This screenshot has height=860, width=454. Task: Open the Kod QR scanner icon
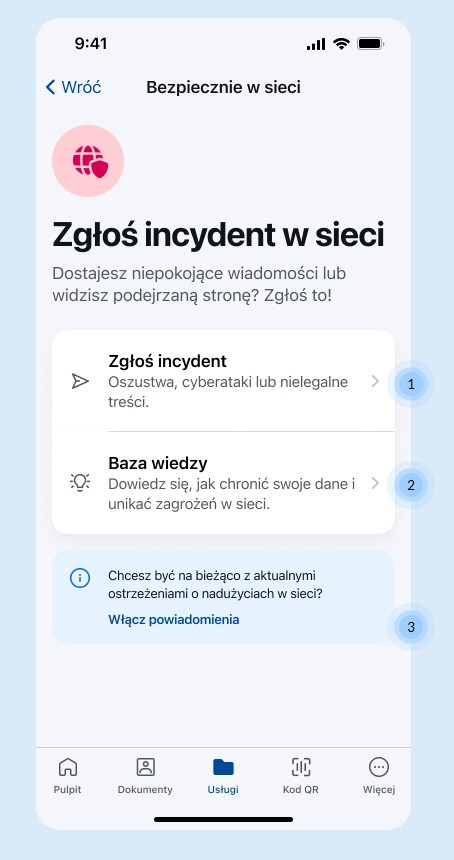pos(300,767)
